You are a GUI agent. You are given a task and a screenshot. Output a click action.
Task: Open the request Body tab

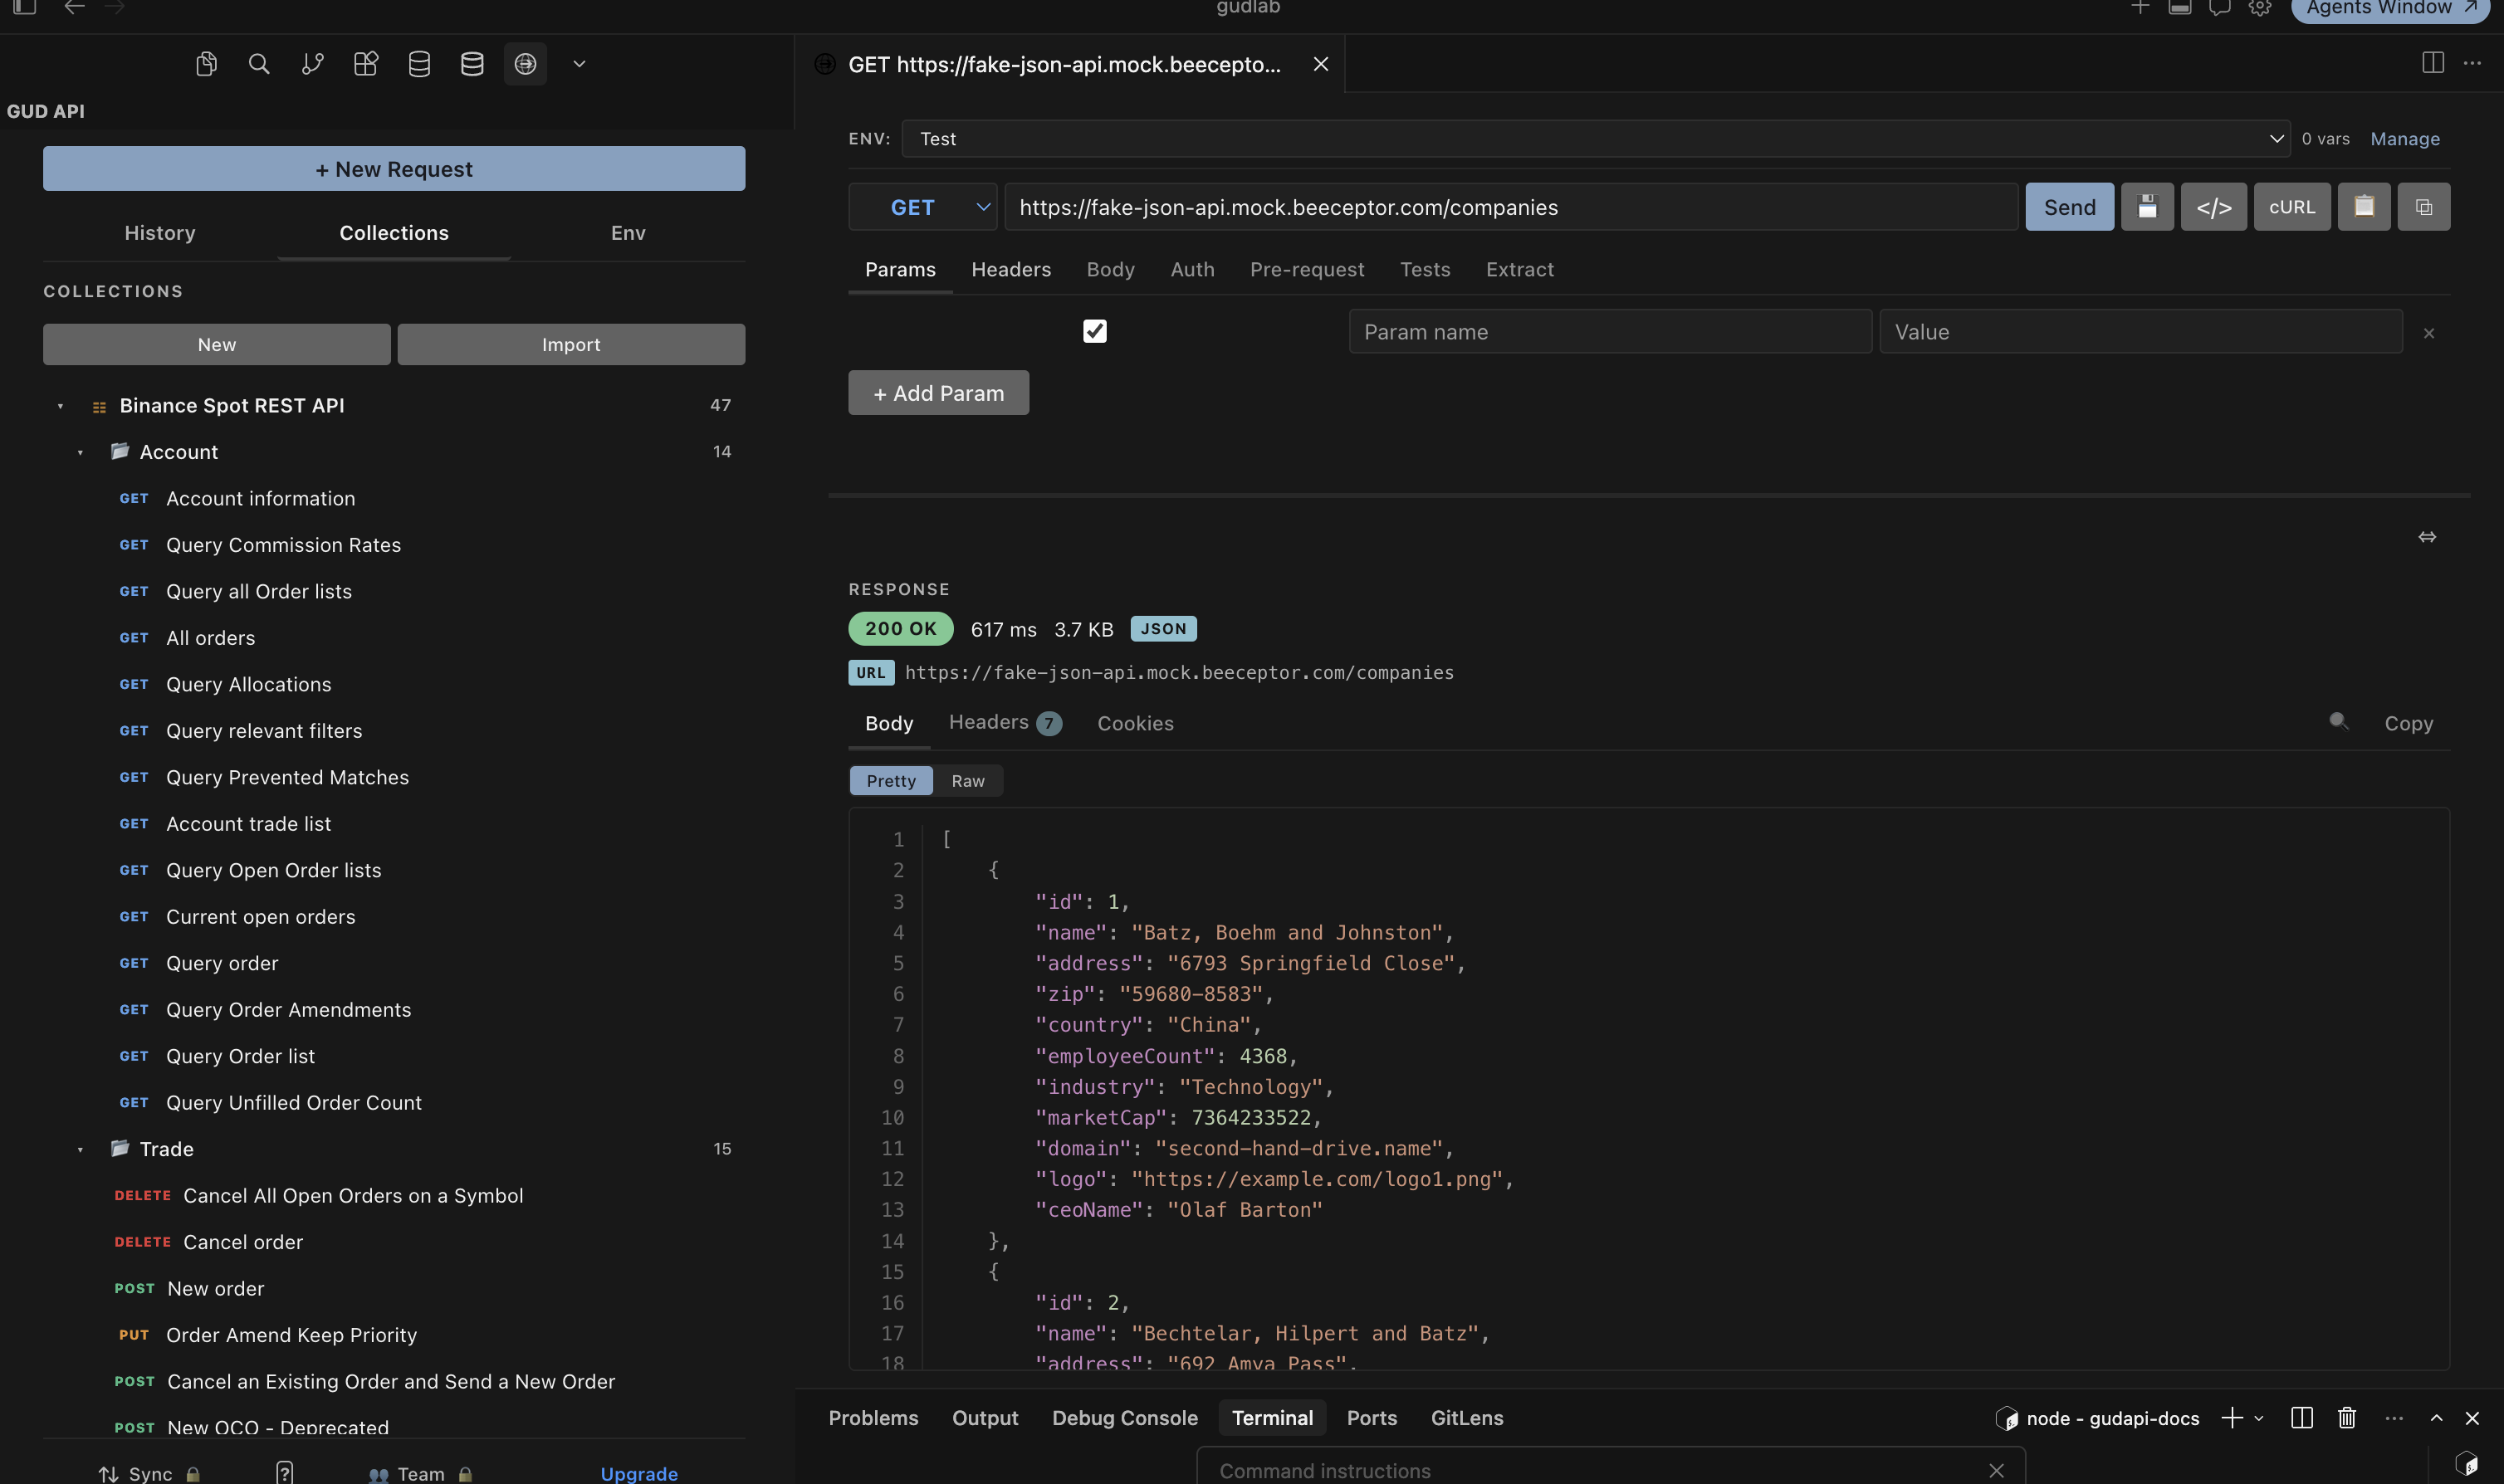(1111, 269)
